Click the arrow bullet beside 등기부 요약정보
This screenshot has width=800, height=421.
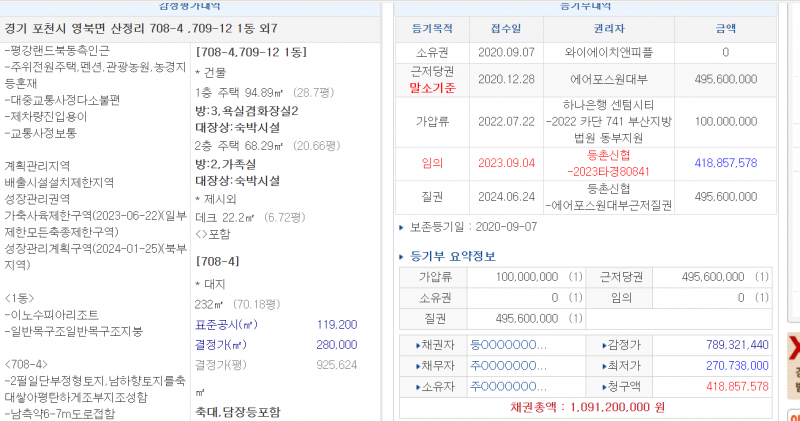[402, 256]
